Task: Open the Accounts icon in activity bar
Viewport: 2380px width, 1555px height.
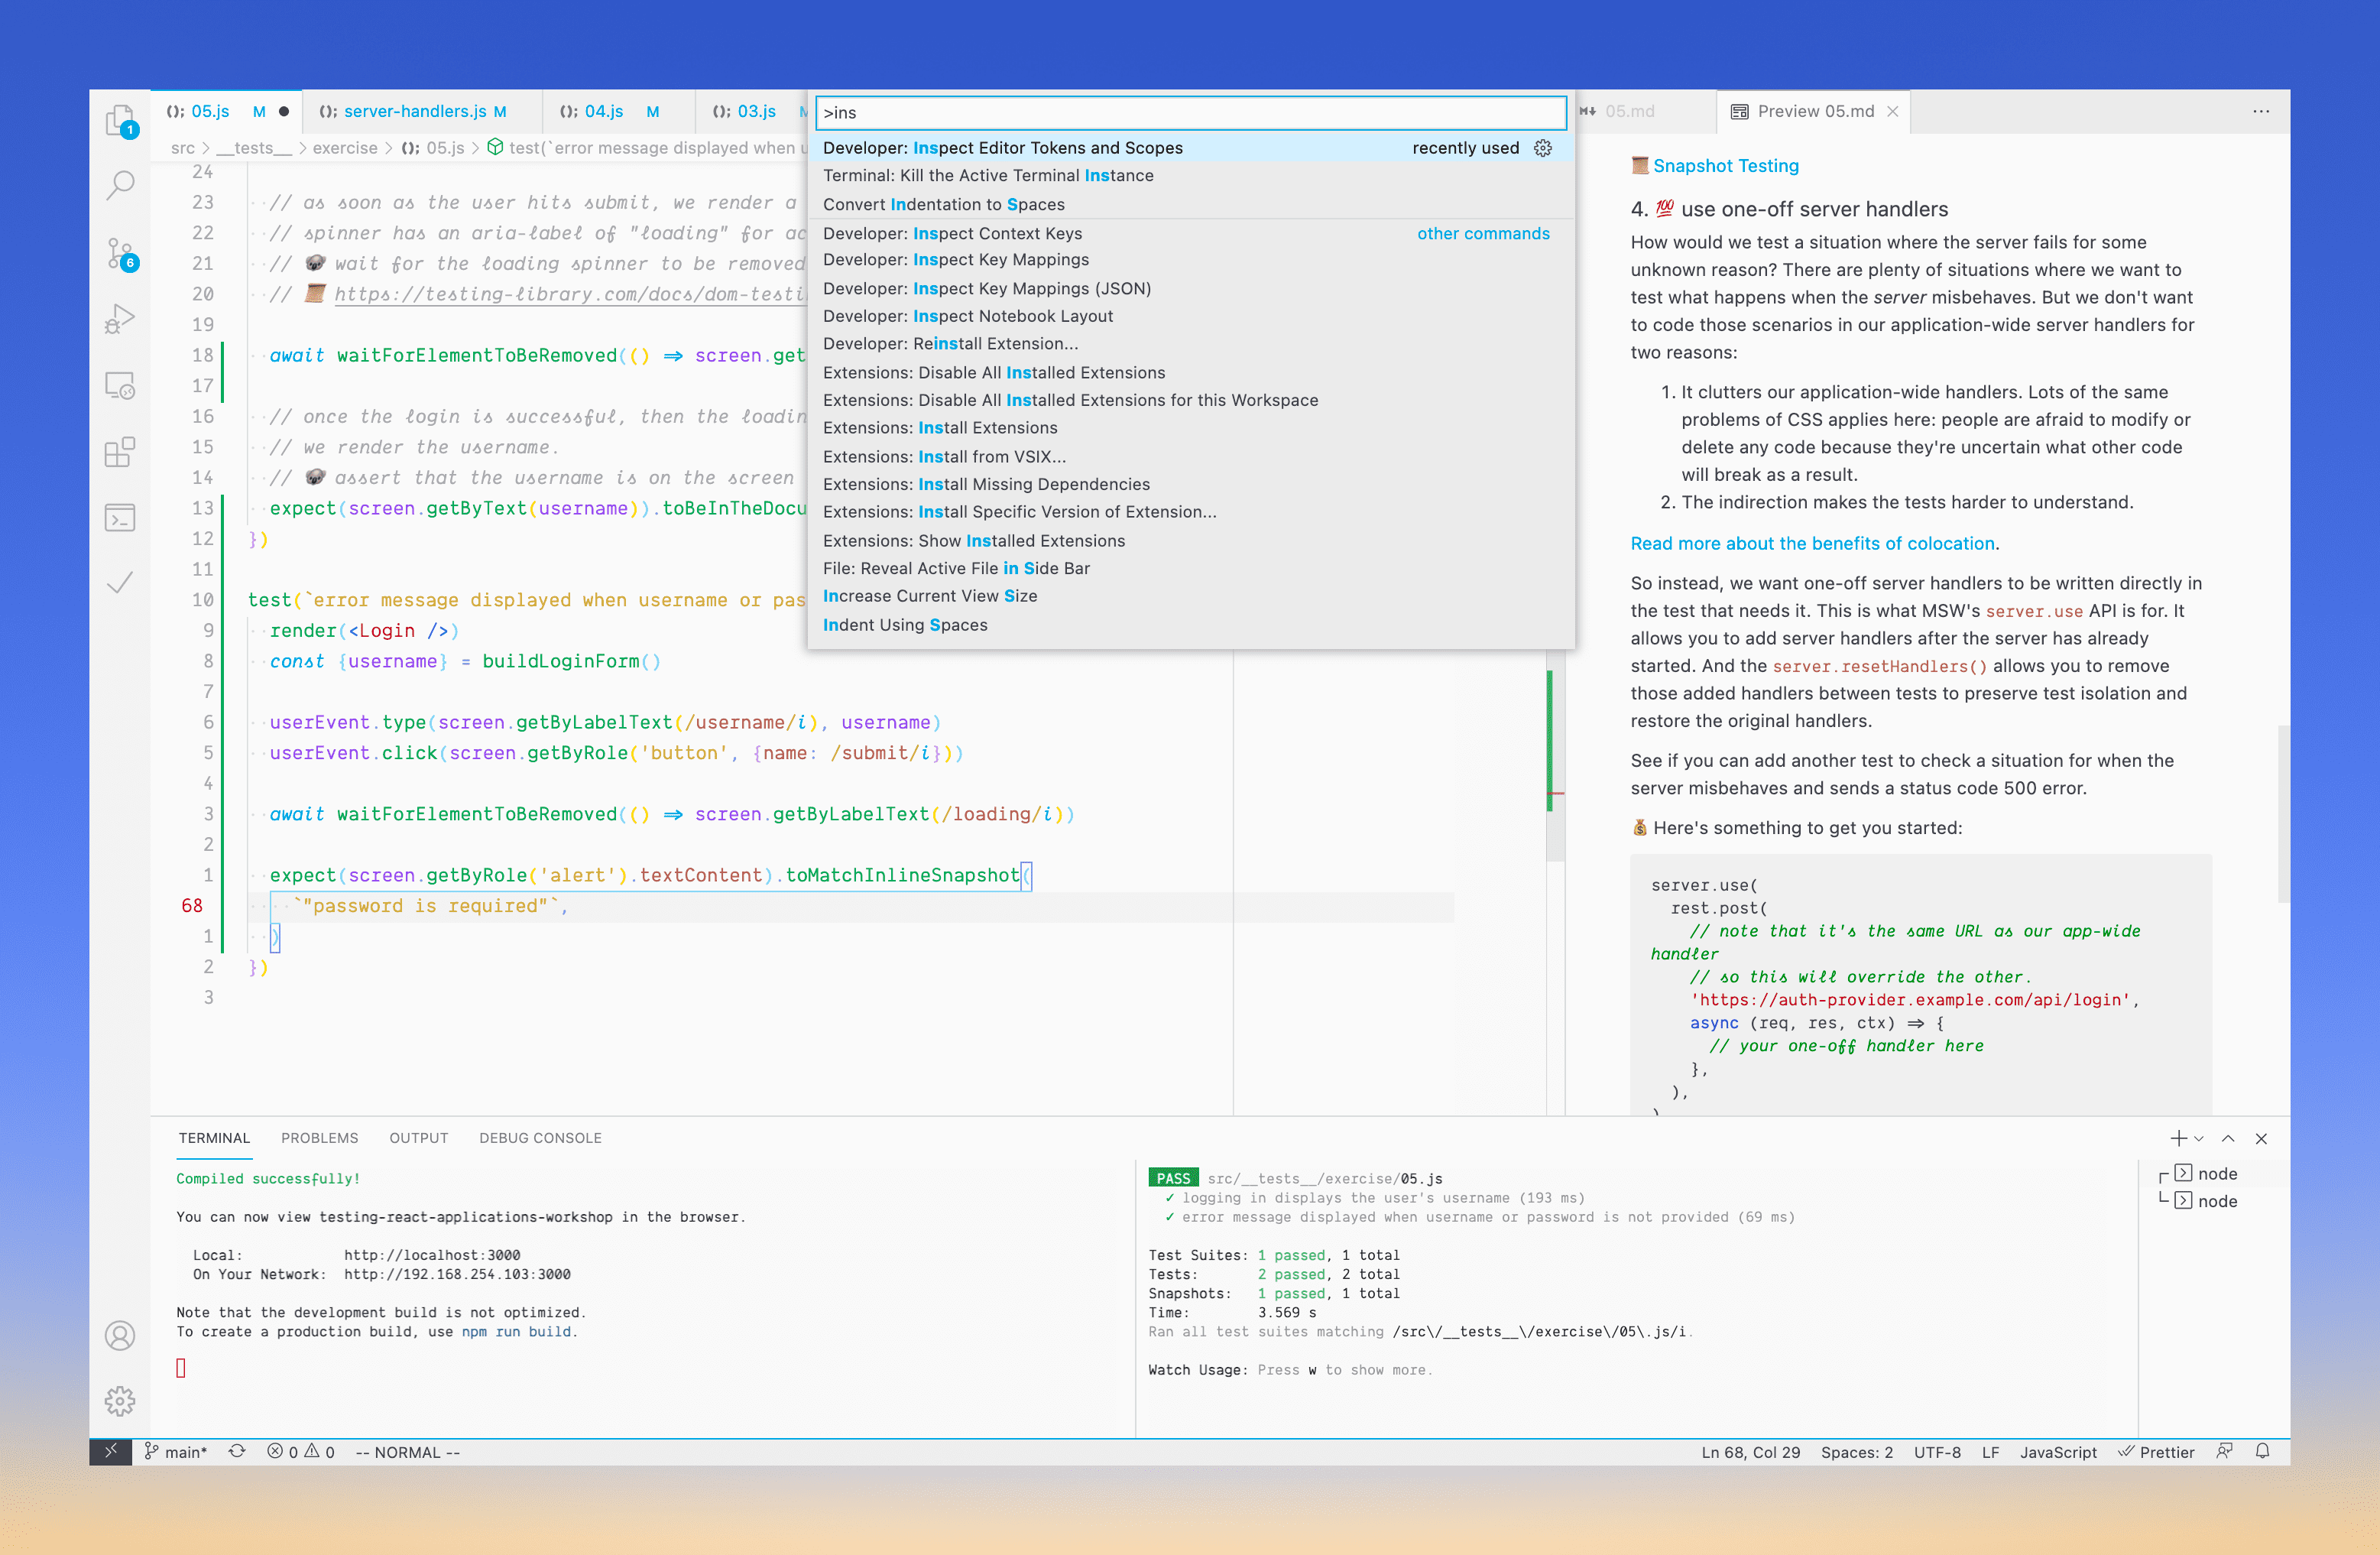Action: [120, 1336]
